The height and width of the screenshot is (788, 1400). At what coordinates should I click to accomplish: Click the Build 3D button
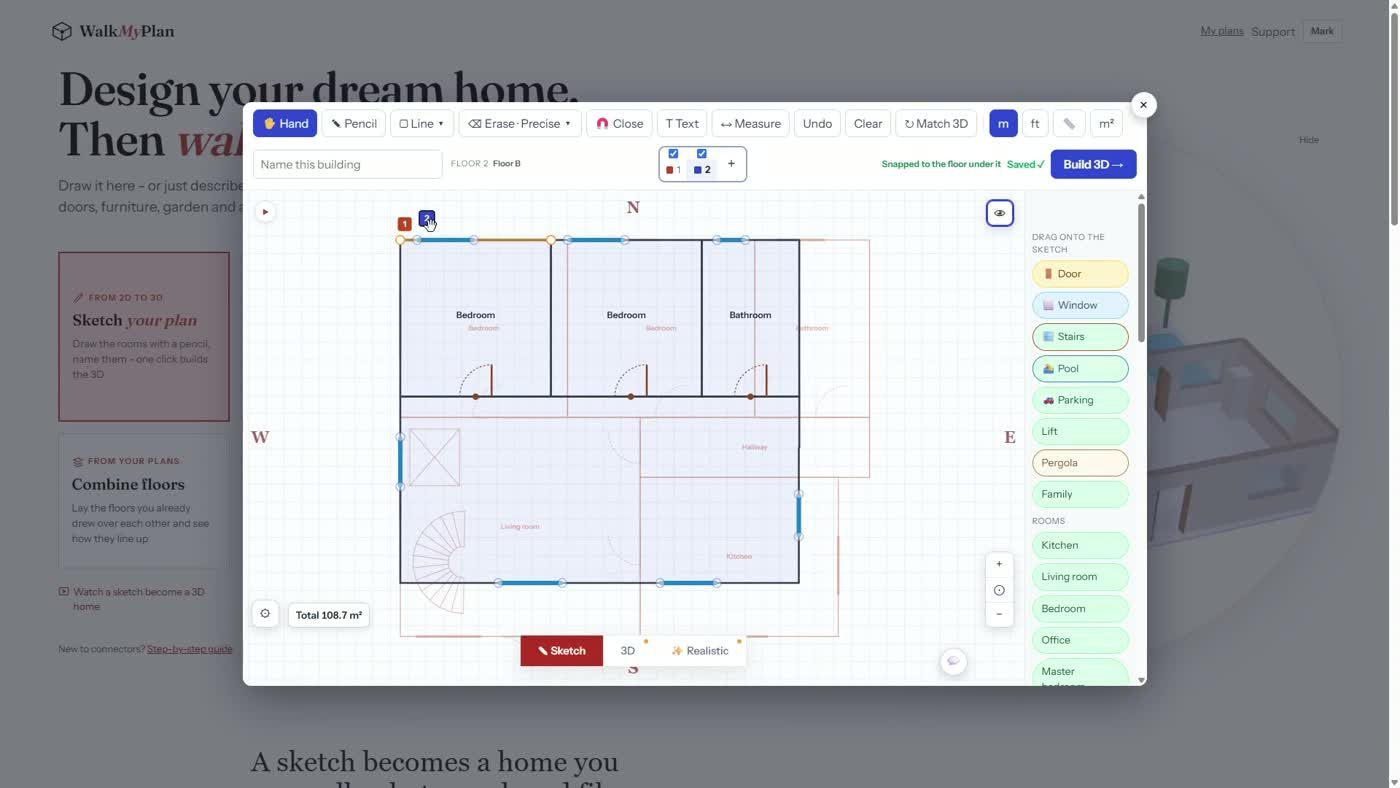click(x=1093, y=164)
